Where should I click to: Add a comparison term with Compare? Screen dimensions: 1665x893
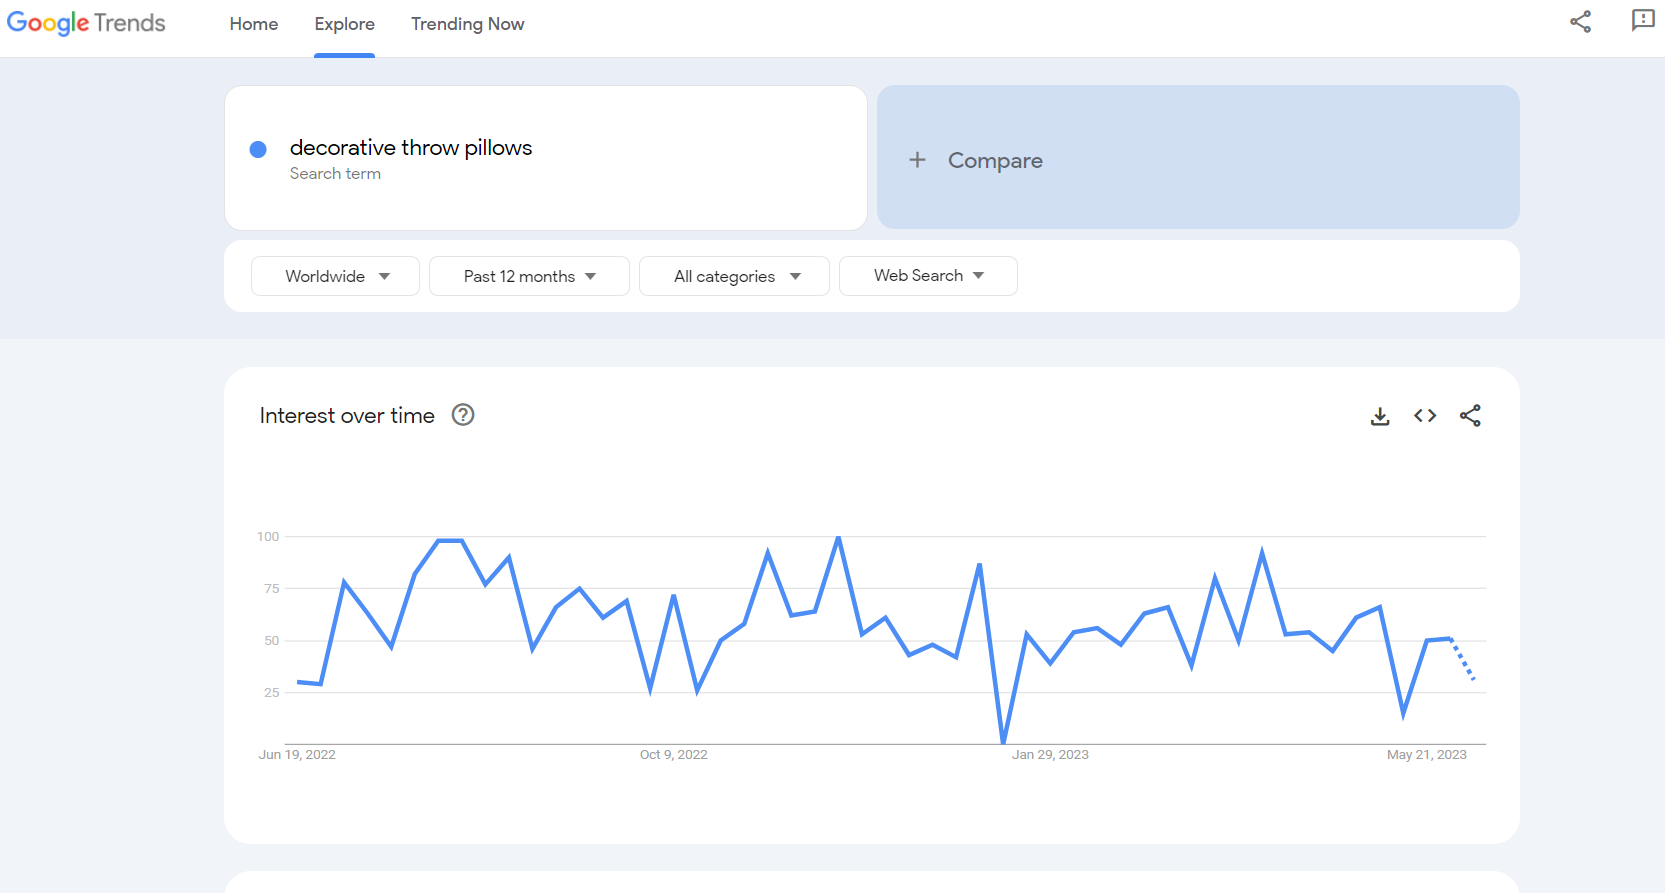click(x=1198, y=157)
